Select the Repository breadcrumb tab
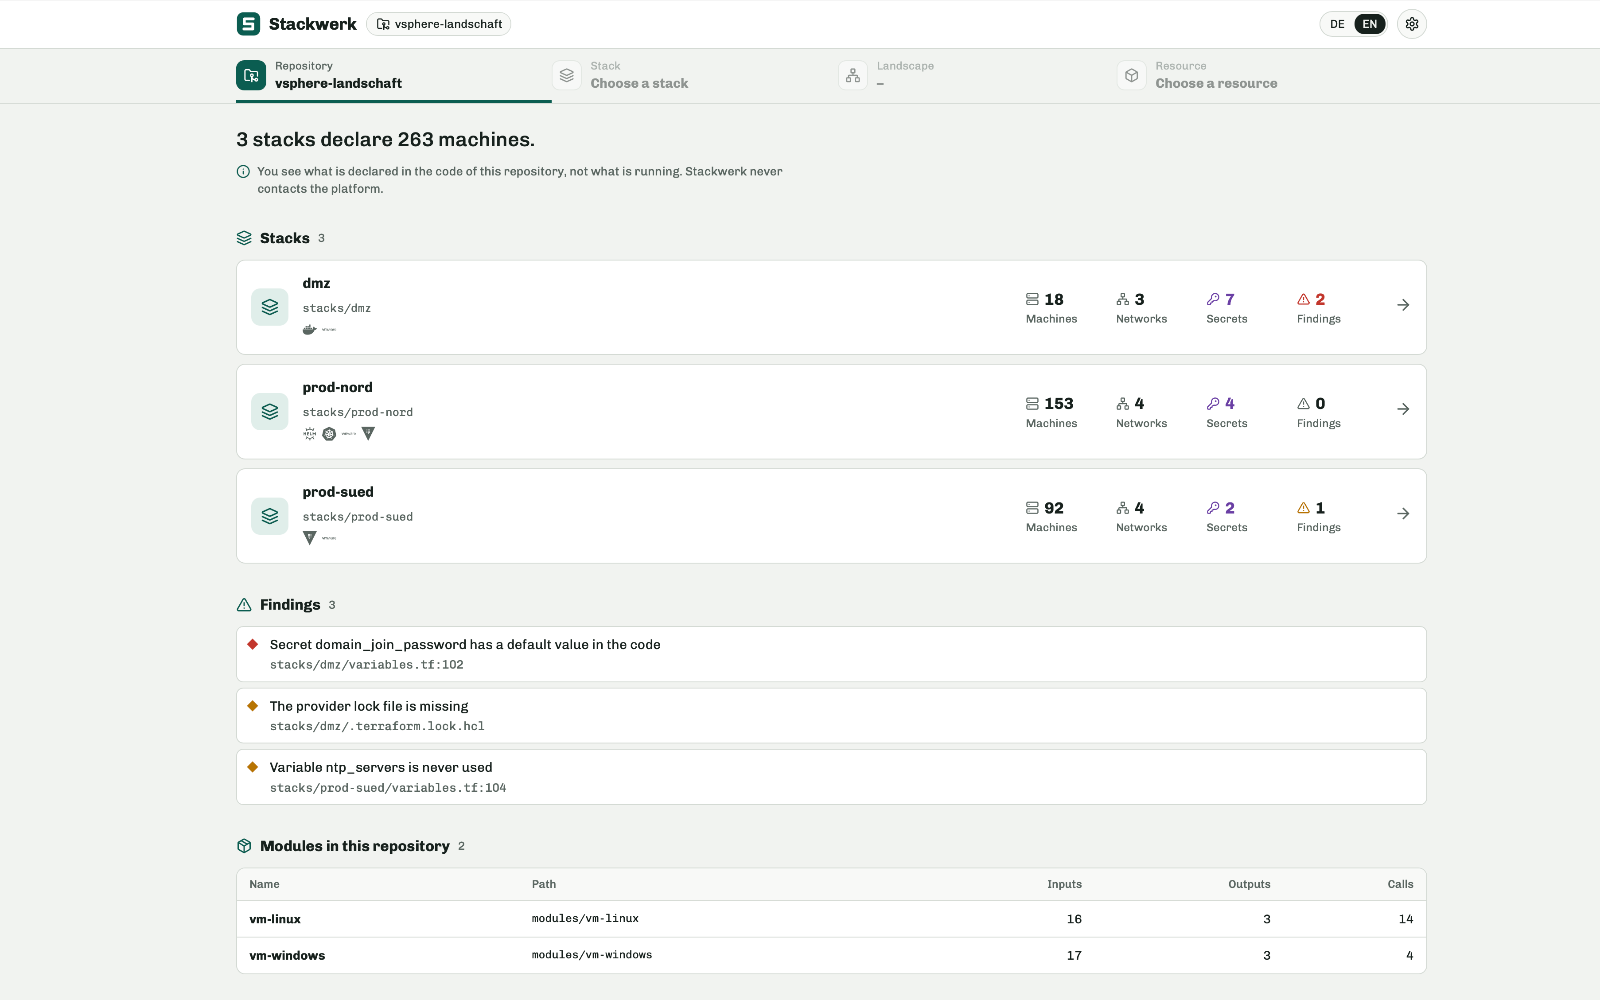The image size is (1600, 1000). [x=393, y=75]
